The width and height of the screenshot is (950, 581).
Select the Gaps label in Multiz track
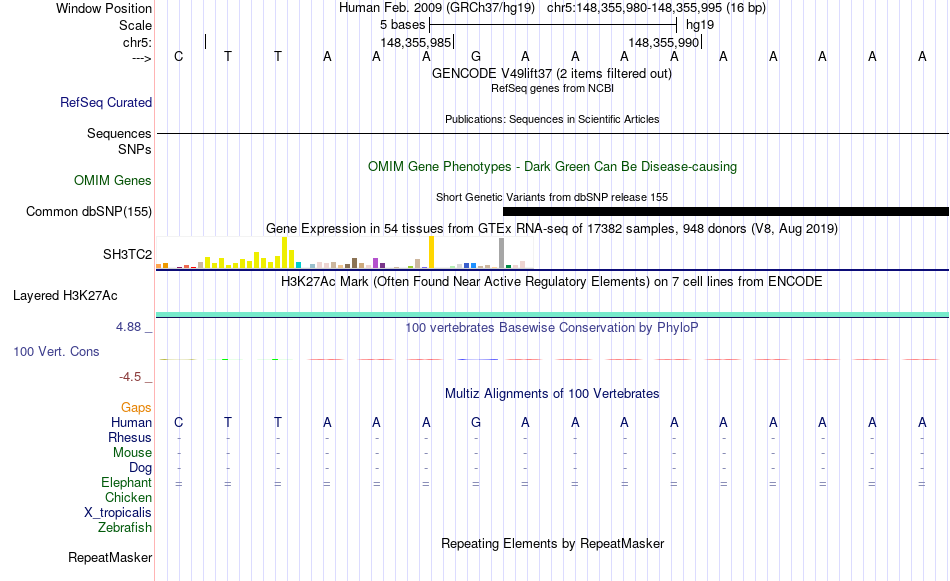[x=136, y=408]
